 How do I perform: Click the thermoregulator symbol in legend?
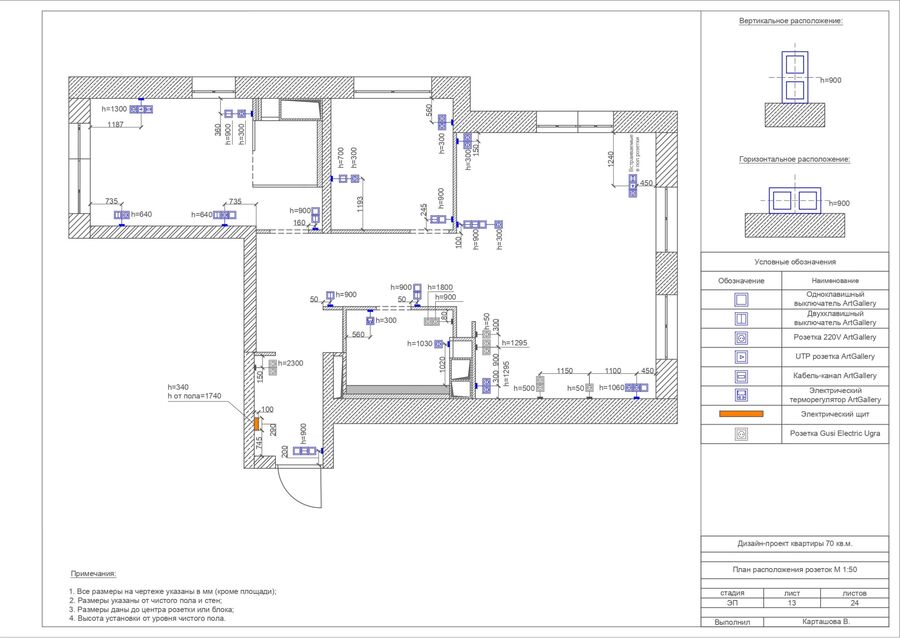pos(741,395)
